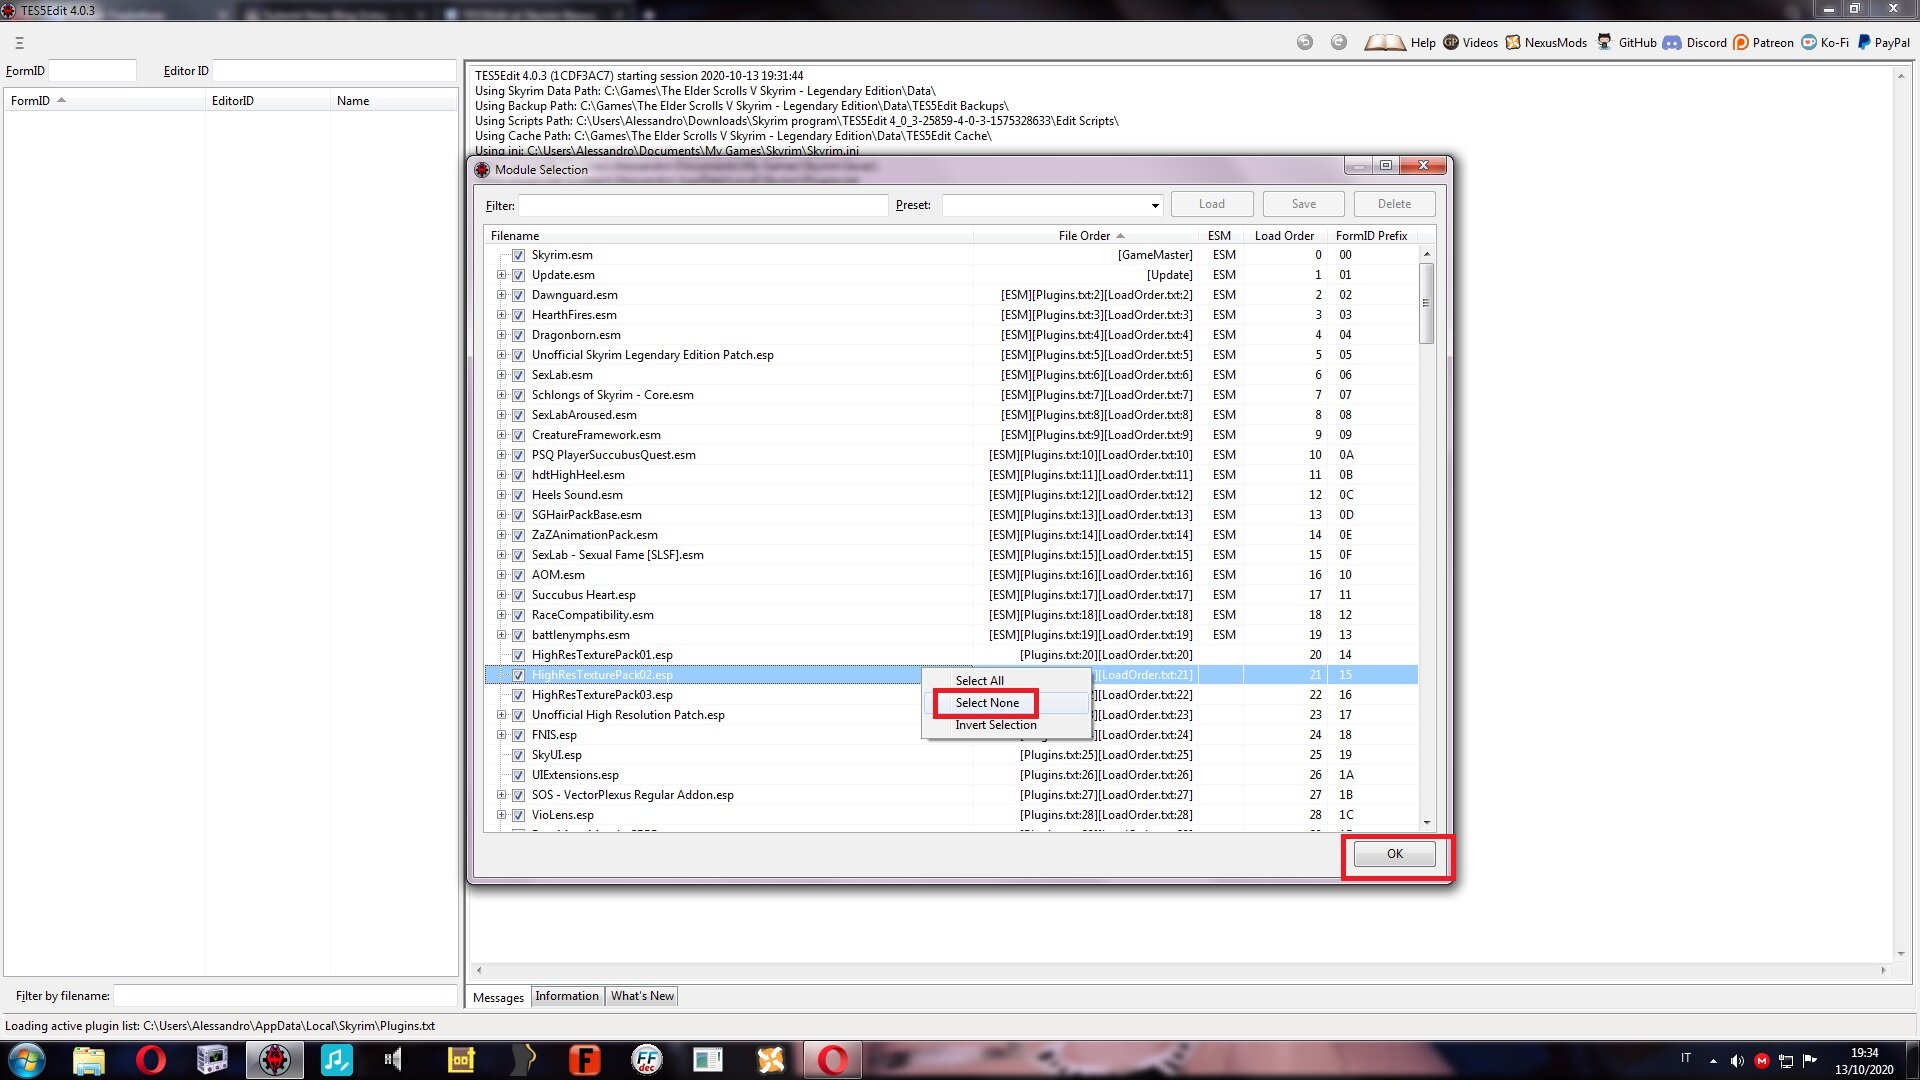Uncheck the Dawnguard.esm checkbox
This screenshot has height=1080, width=1920.
coord(518,295)
